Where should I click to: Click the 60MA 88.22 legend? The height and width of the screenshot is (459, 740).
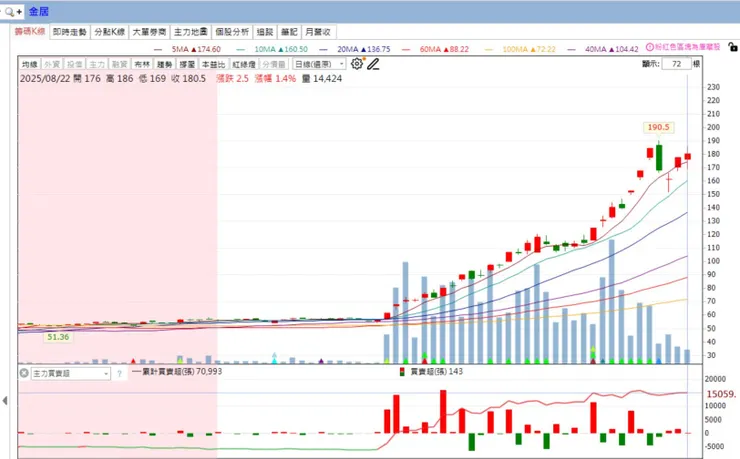coord(444,49)
